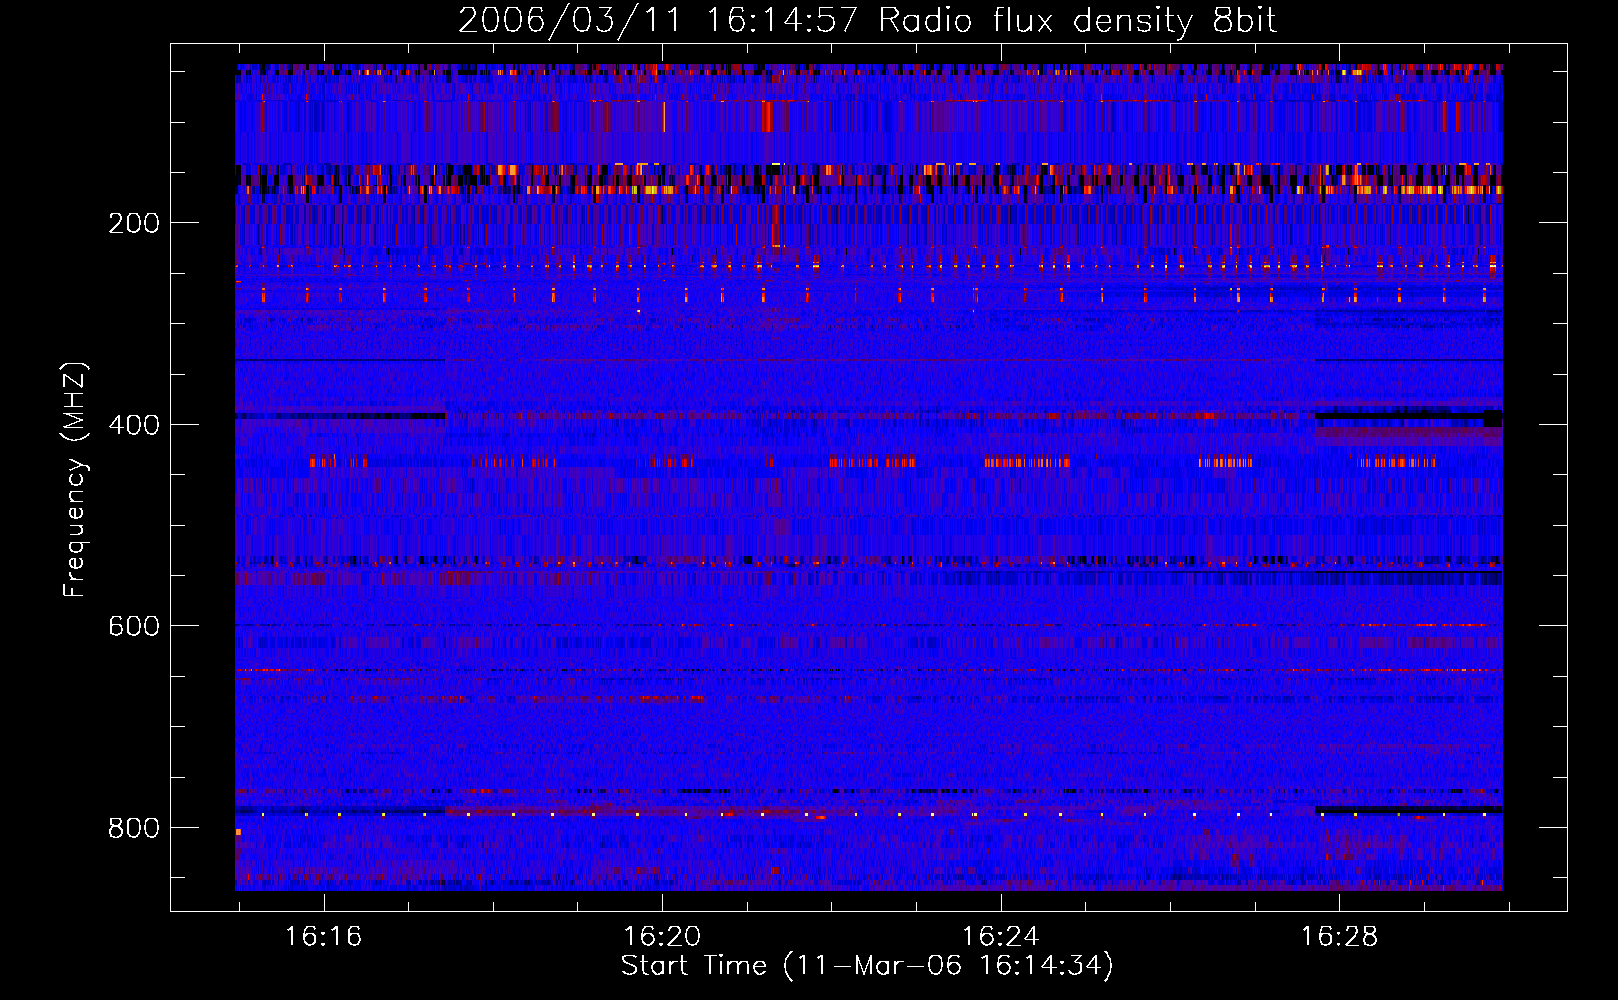The height and width of the screenshot is (1000, 1618).
Task: Click the 16:20 time tick label
Action: point(662,937)
